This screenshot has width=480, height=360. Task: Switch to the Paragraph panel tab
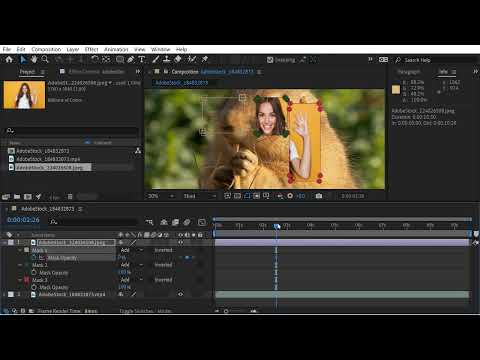[x=409, y=72]
